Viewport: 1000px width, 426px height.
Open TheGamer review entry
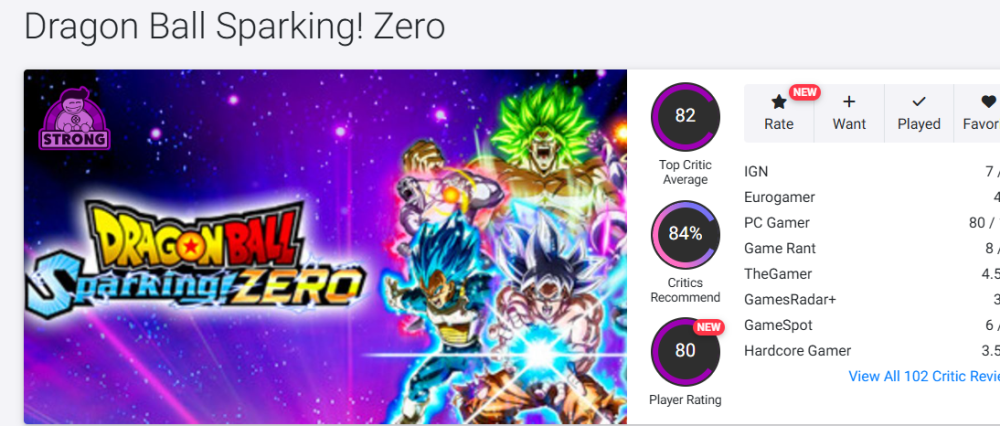[x=778, y=274]
